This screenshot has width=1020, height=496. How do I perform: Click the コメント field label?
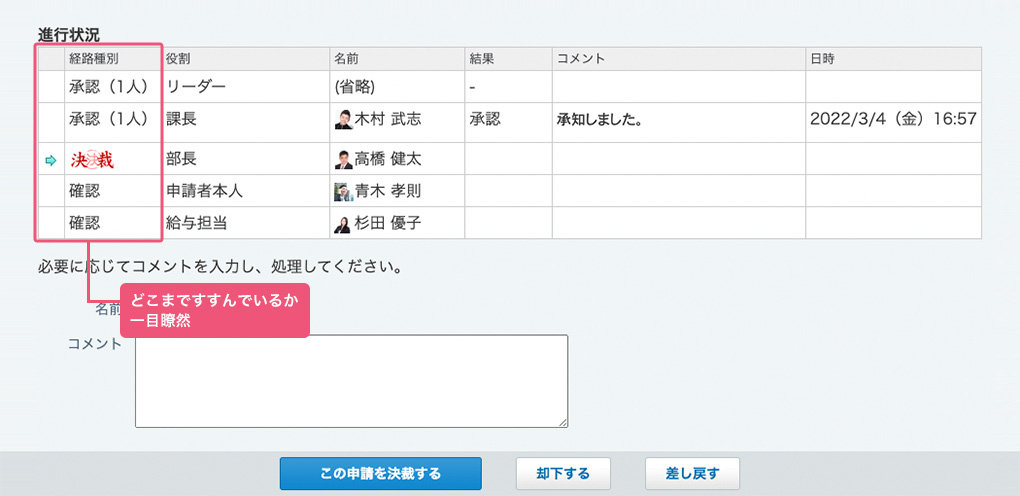(95, 344)
